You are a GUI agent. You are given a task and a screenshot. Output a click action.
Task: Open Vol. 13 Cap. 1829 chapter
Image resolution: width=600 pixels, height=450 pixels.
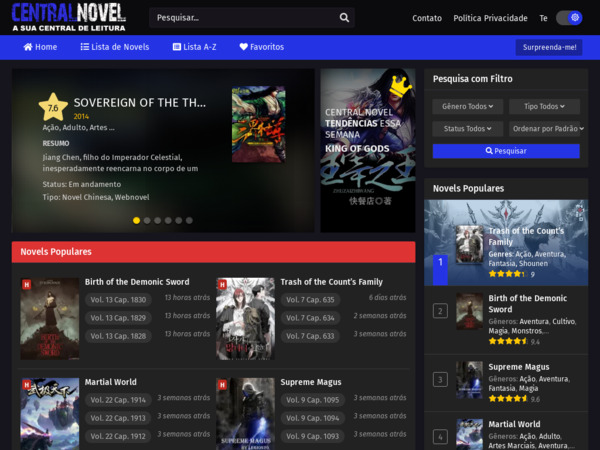(x=118, y=318)
